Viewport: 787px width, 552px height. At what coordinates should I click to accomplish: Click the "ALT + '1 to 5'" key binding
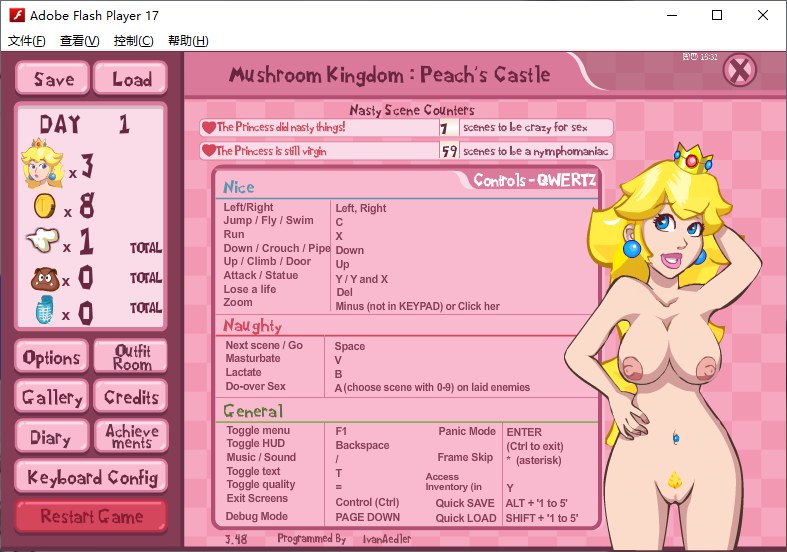[x=537, y=503]
